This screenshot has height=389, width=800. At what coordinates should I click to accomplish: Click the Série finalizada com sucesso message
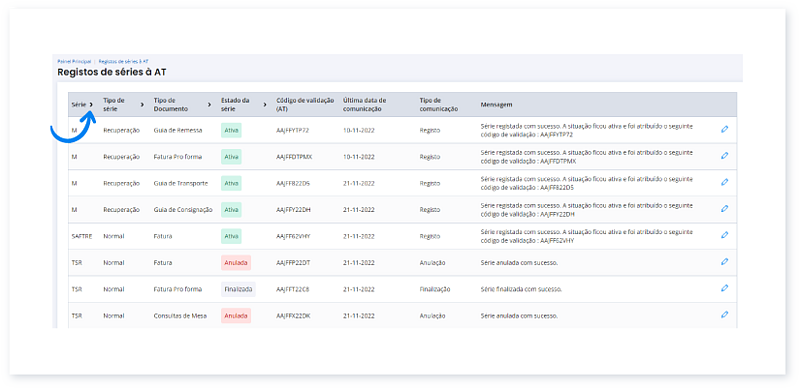click(x=521, y=289)
